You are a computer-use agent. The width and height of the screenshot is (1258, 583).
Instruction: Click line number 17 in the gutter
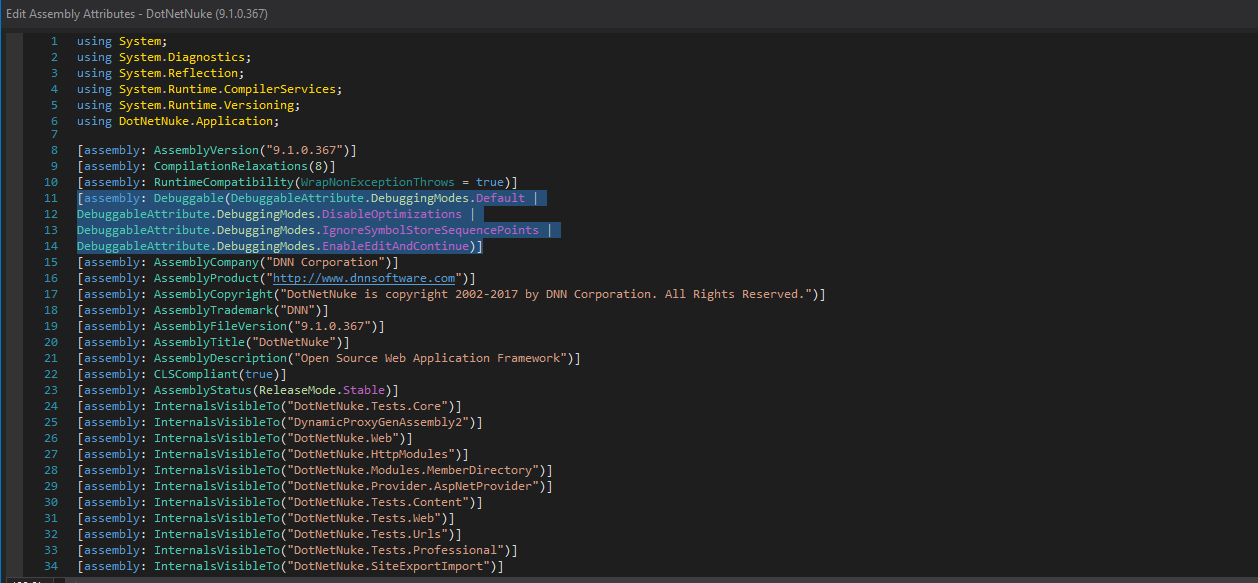(x=51, y=294)
